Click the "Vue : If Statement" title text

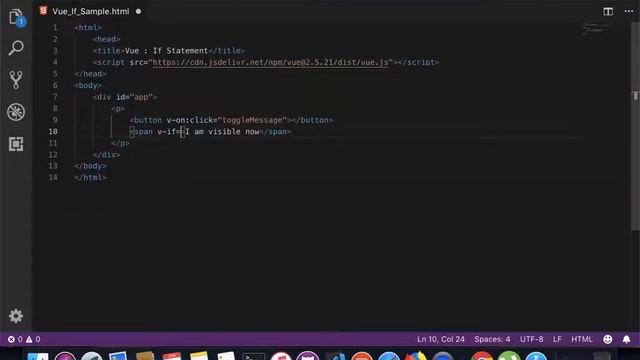pos(166,51)
